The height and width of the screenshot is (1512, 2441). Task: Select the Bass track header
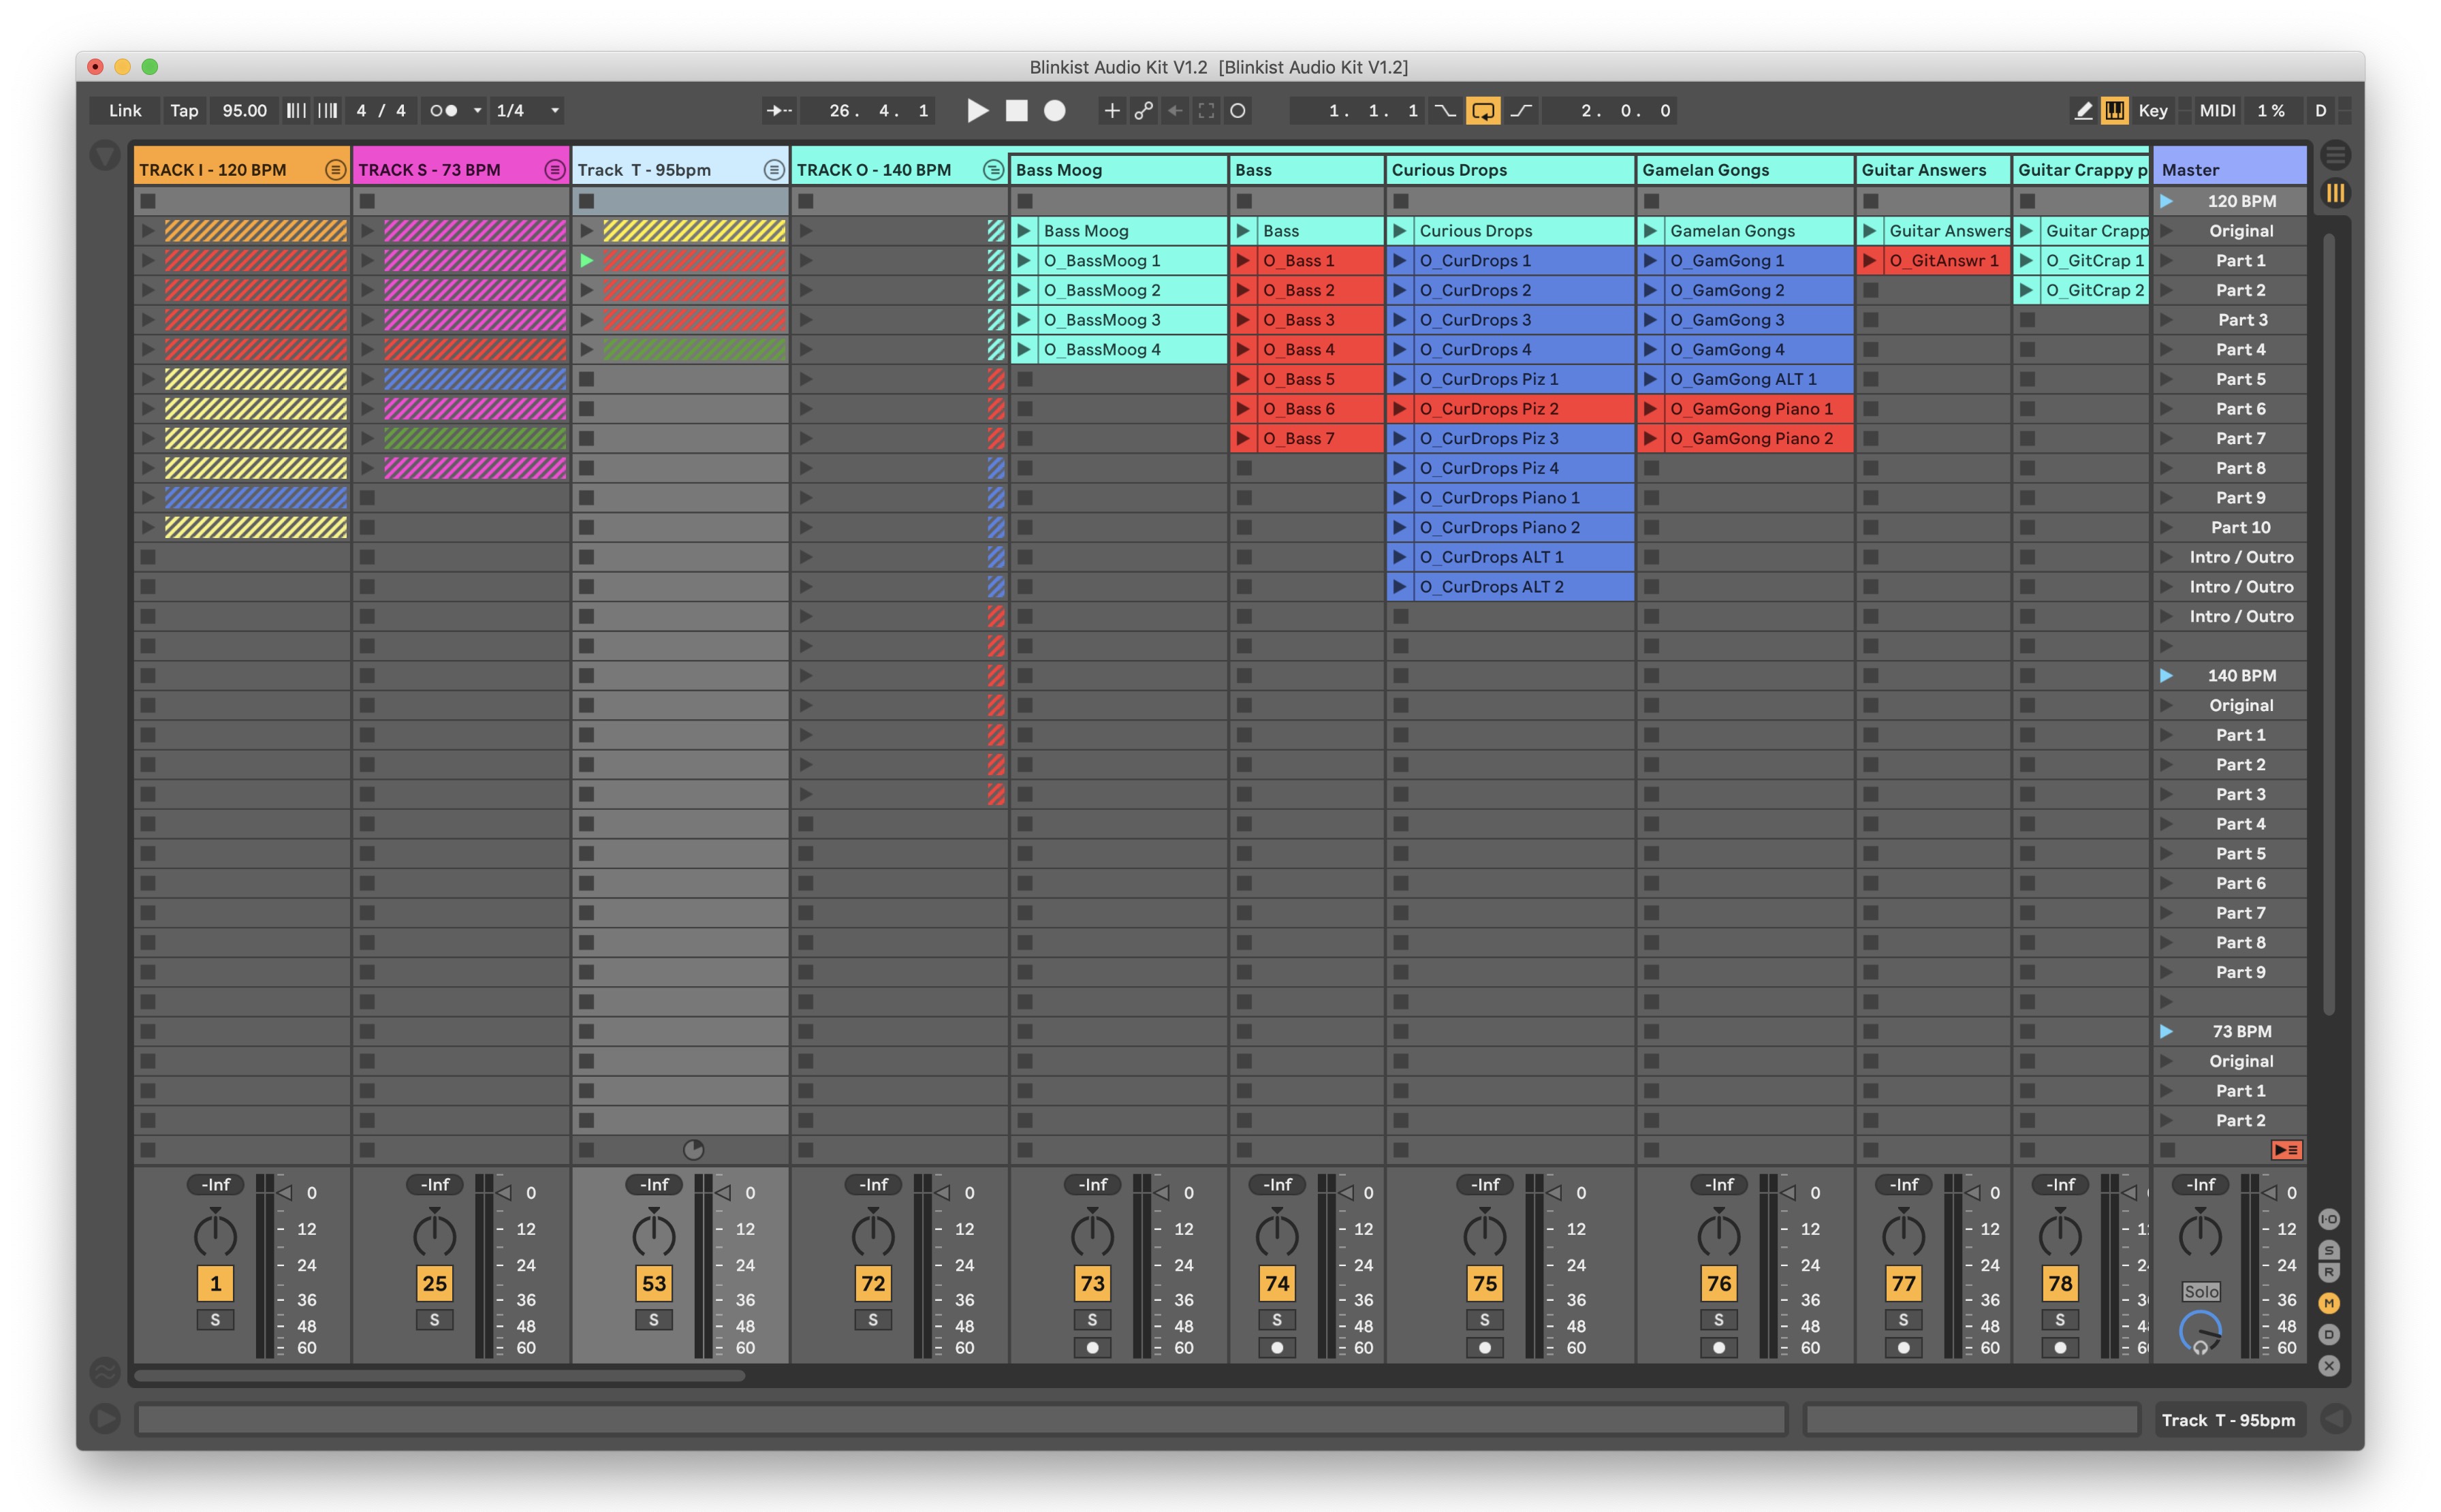(x=1307, y=170)
